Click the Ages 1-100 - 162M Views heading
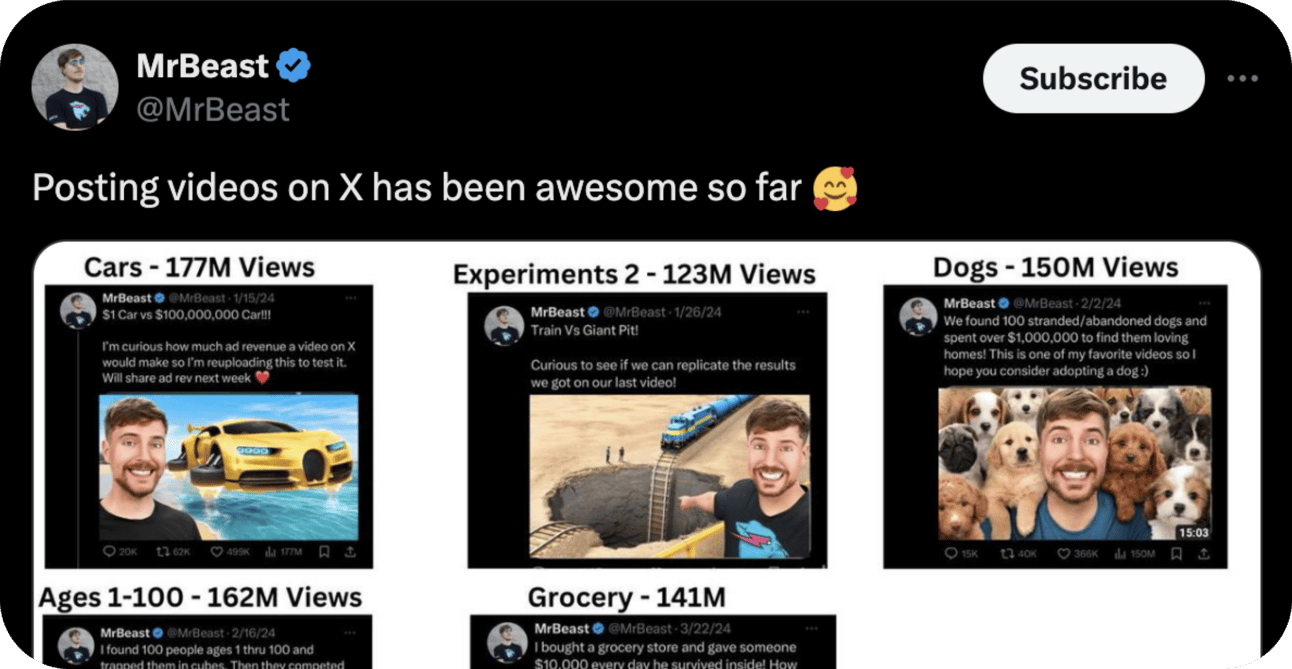Screen dimensions: 1292x669 click(200, 597)
